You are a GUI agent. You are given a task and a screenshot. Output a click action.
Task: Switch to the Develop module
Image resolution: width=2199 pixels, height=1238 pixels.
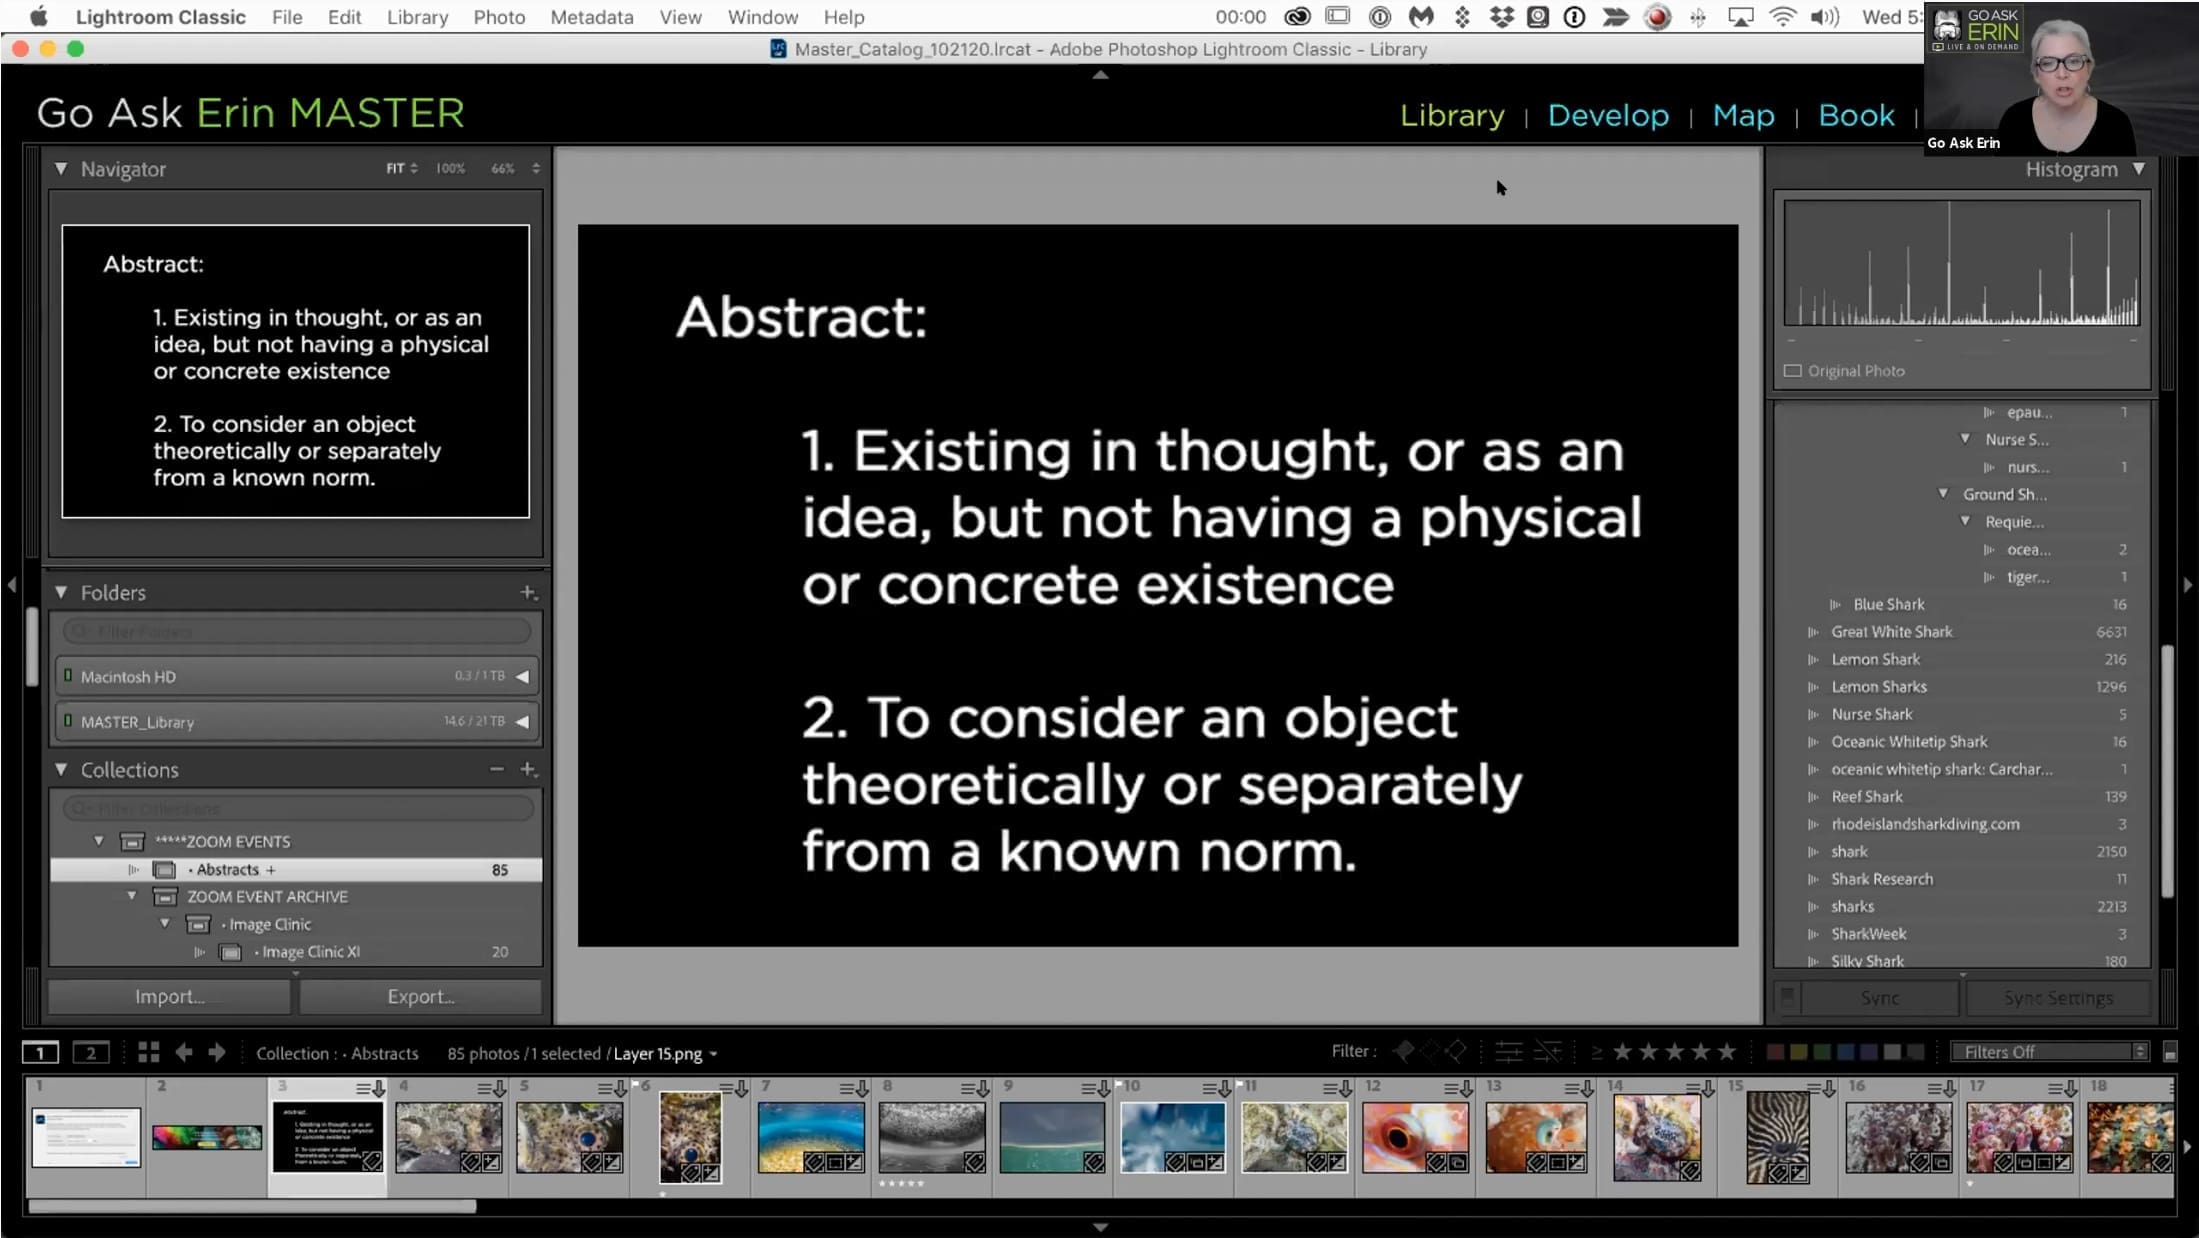tap(1608, 115)
